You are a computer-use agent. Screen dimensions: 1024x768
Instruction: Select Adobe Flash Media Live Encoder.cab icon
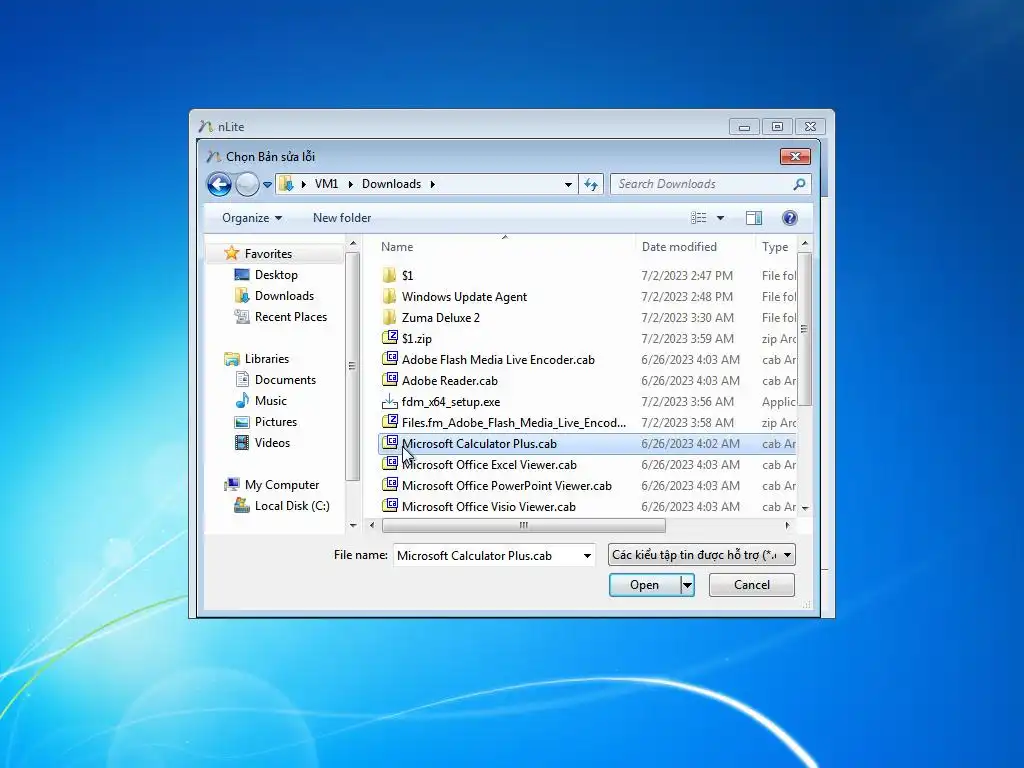(390, 359)
